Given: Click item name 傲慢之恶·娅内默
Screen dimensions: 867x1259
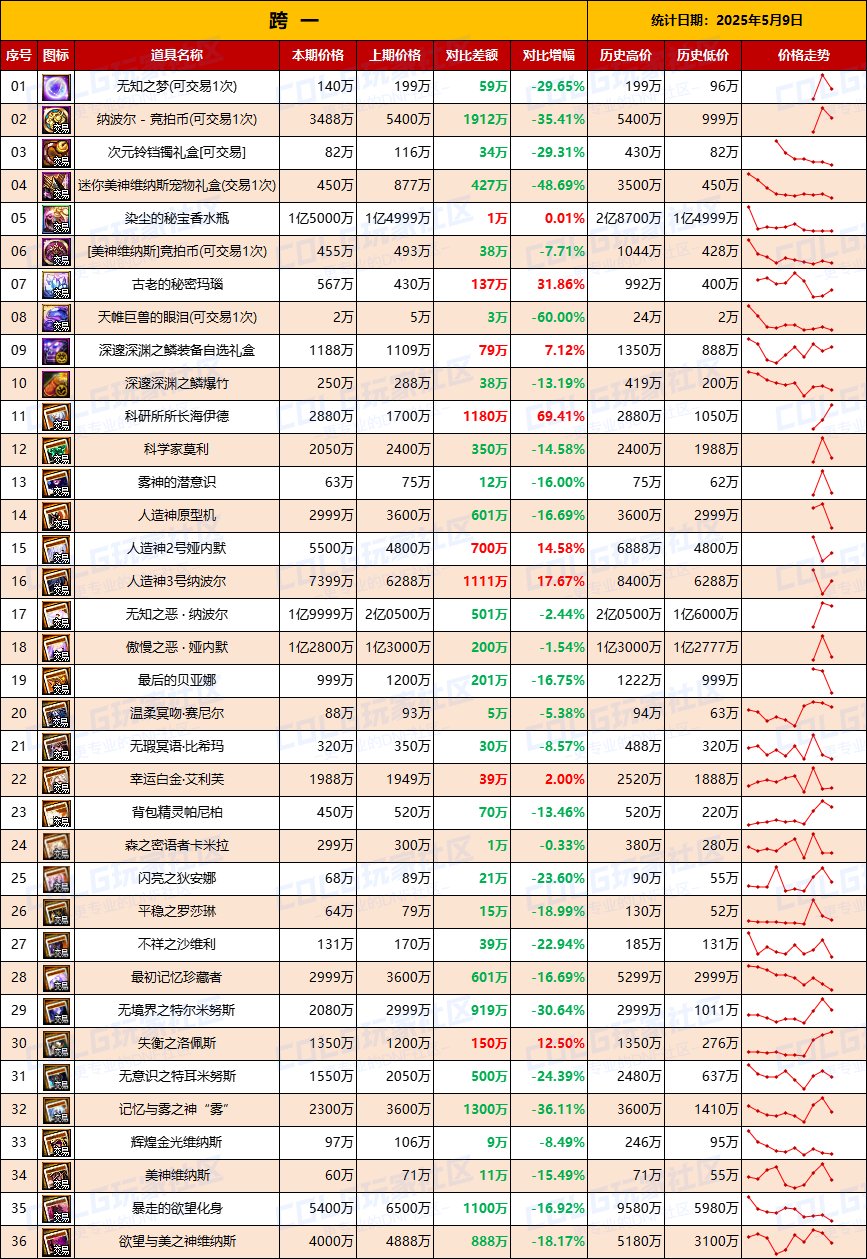Looking at the screenshot, I should pyautogui.click(x=177, y=648).
